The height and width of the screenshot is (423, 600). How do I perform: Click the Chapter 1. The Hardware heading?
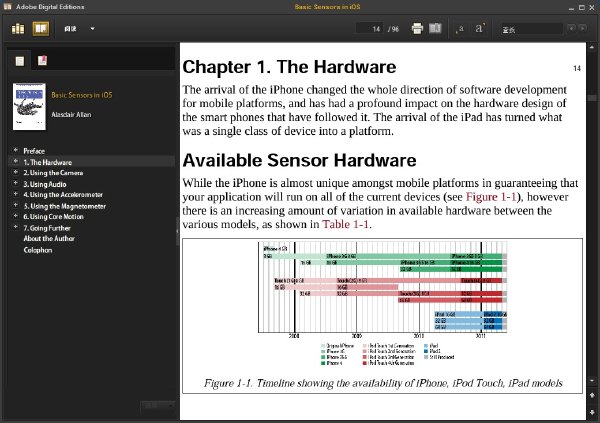(x=289, y=67)
